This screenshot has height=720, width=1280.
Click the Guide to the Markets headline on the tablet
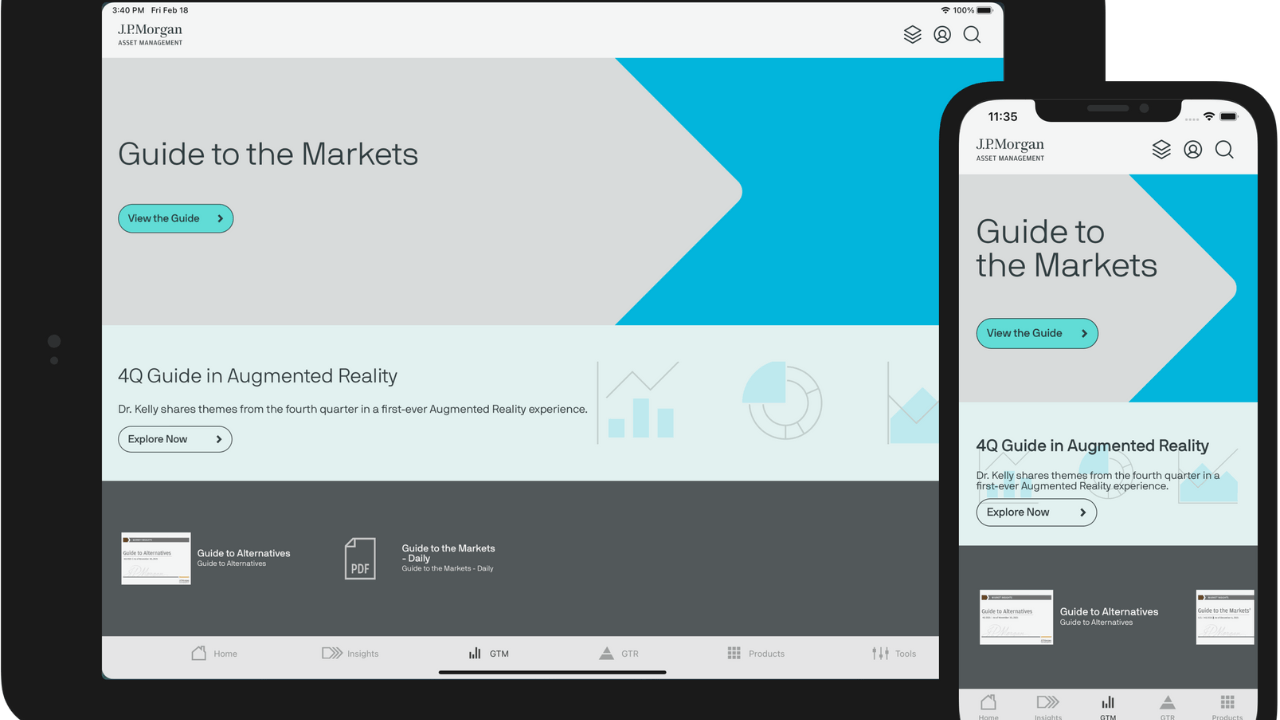click(268, 154)
